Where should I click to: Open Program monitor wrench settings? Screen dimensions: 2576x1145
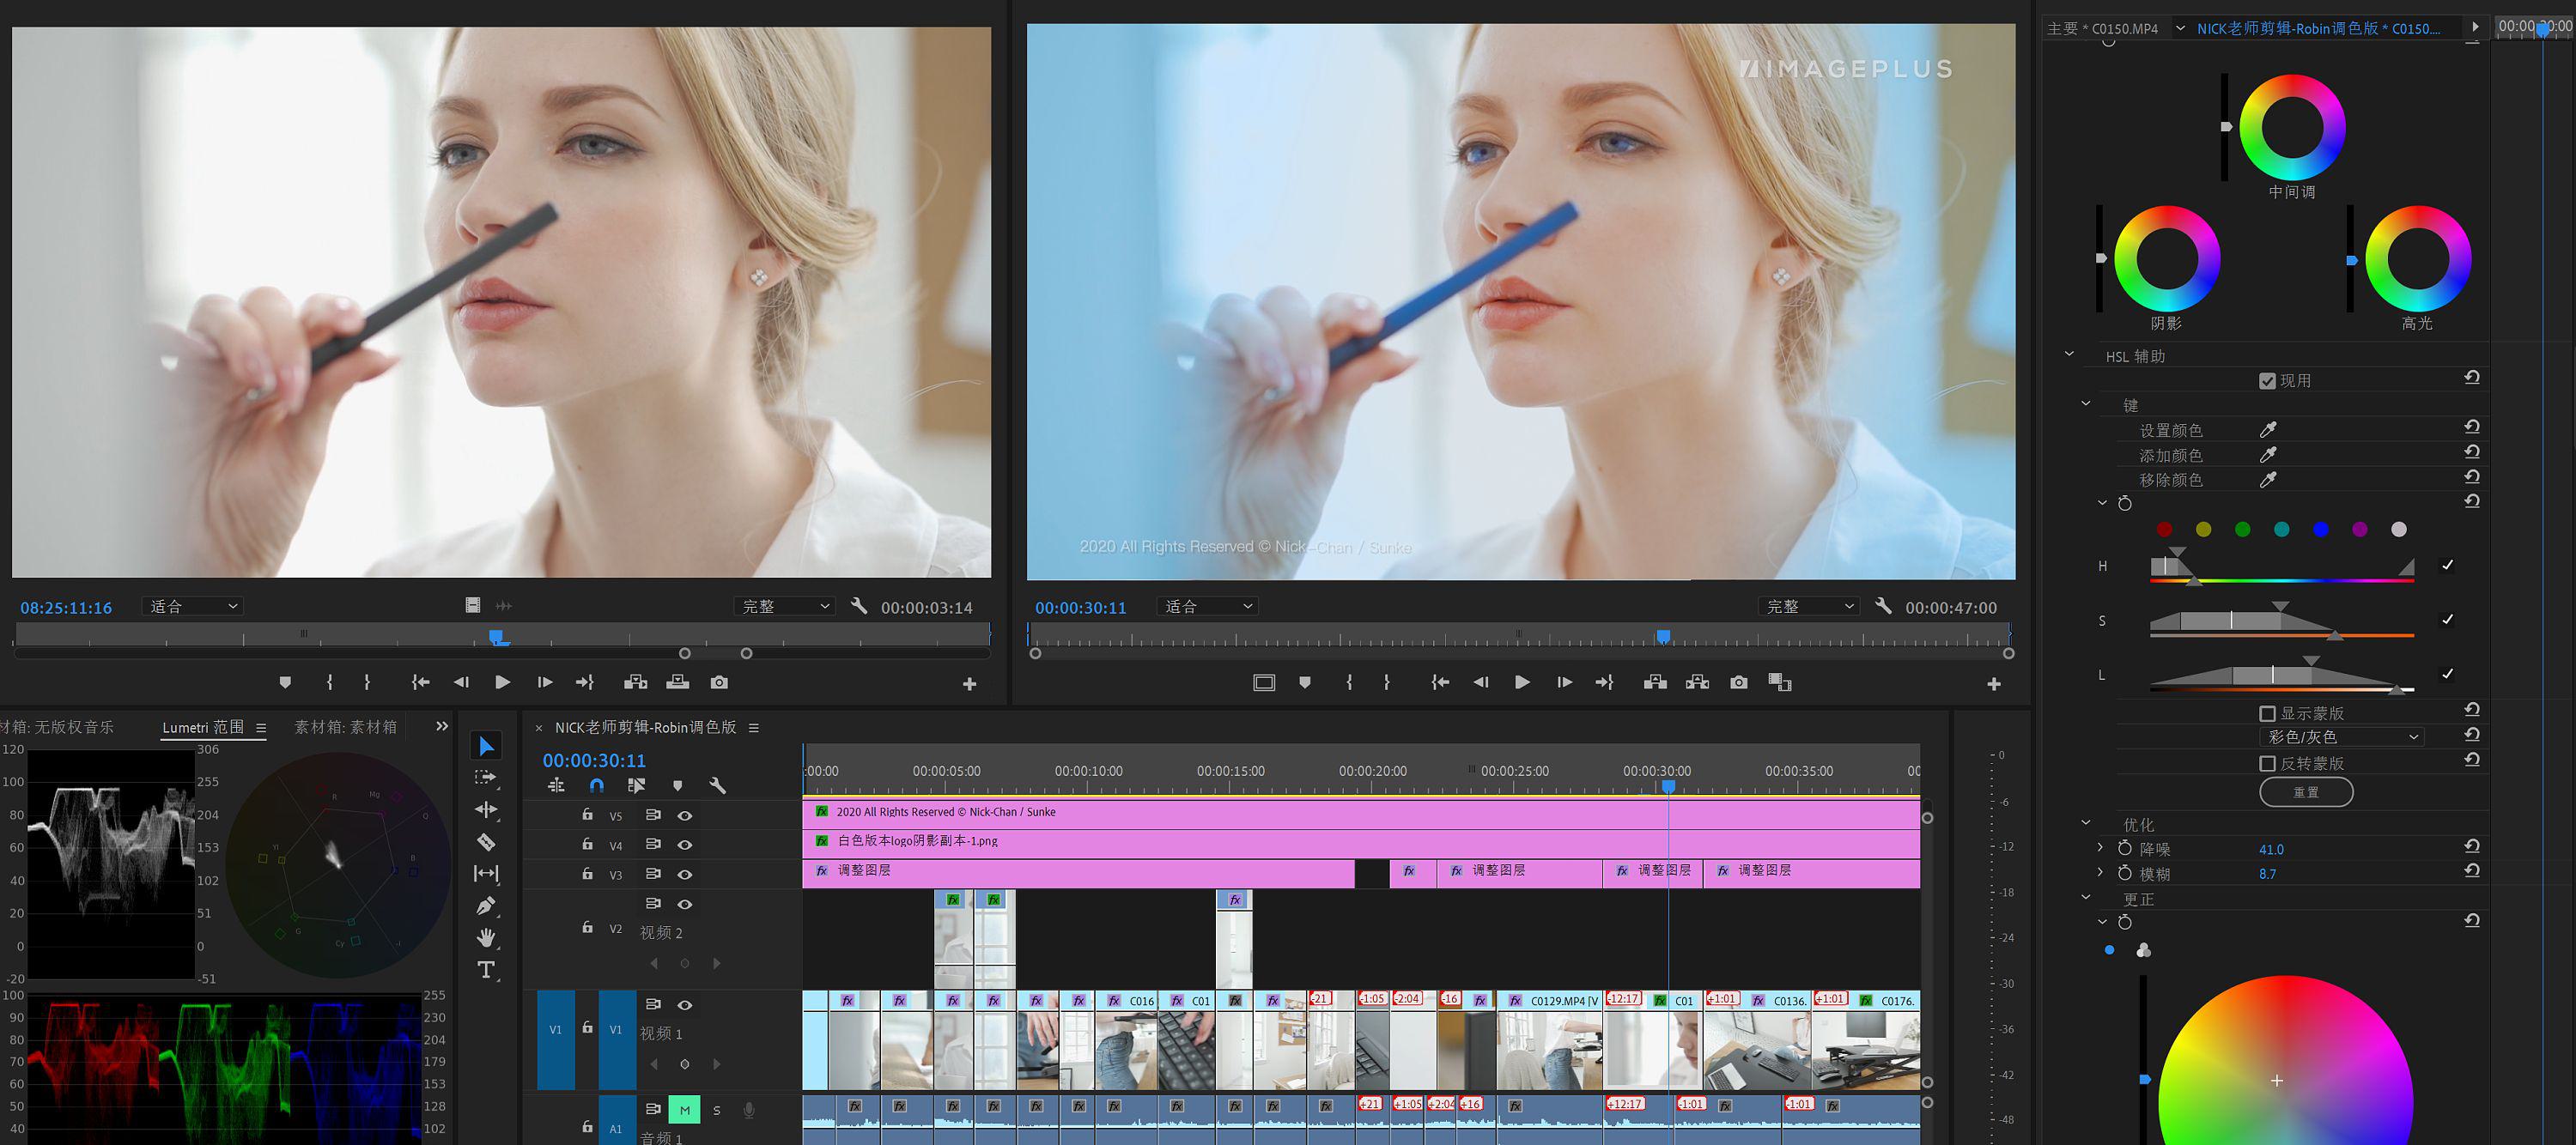pos(1883,606)
